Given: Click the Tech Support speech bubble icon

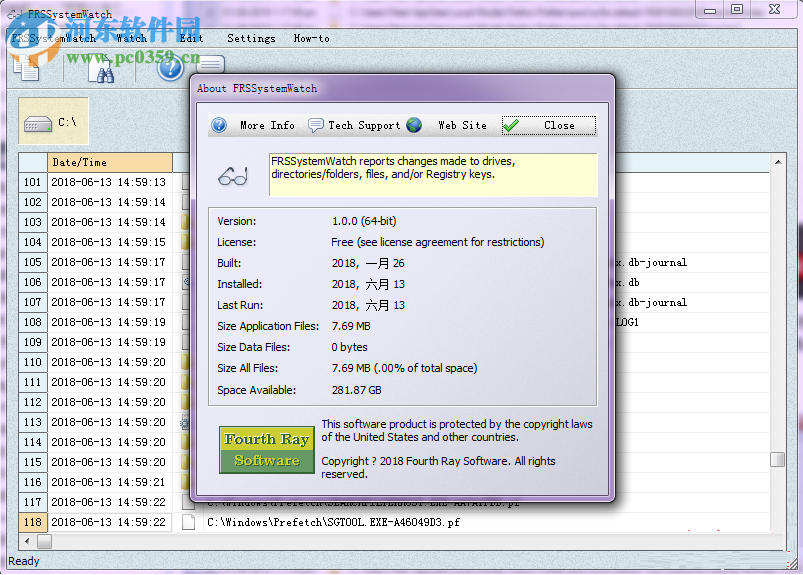Looking at the screenshot, I should (315, 125).
